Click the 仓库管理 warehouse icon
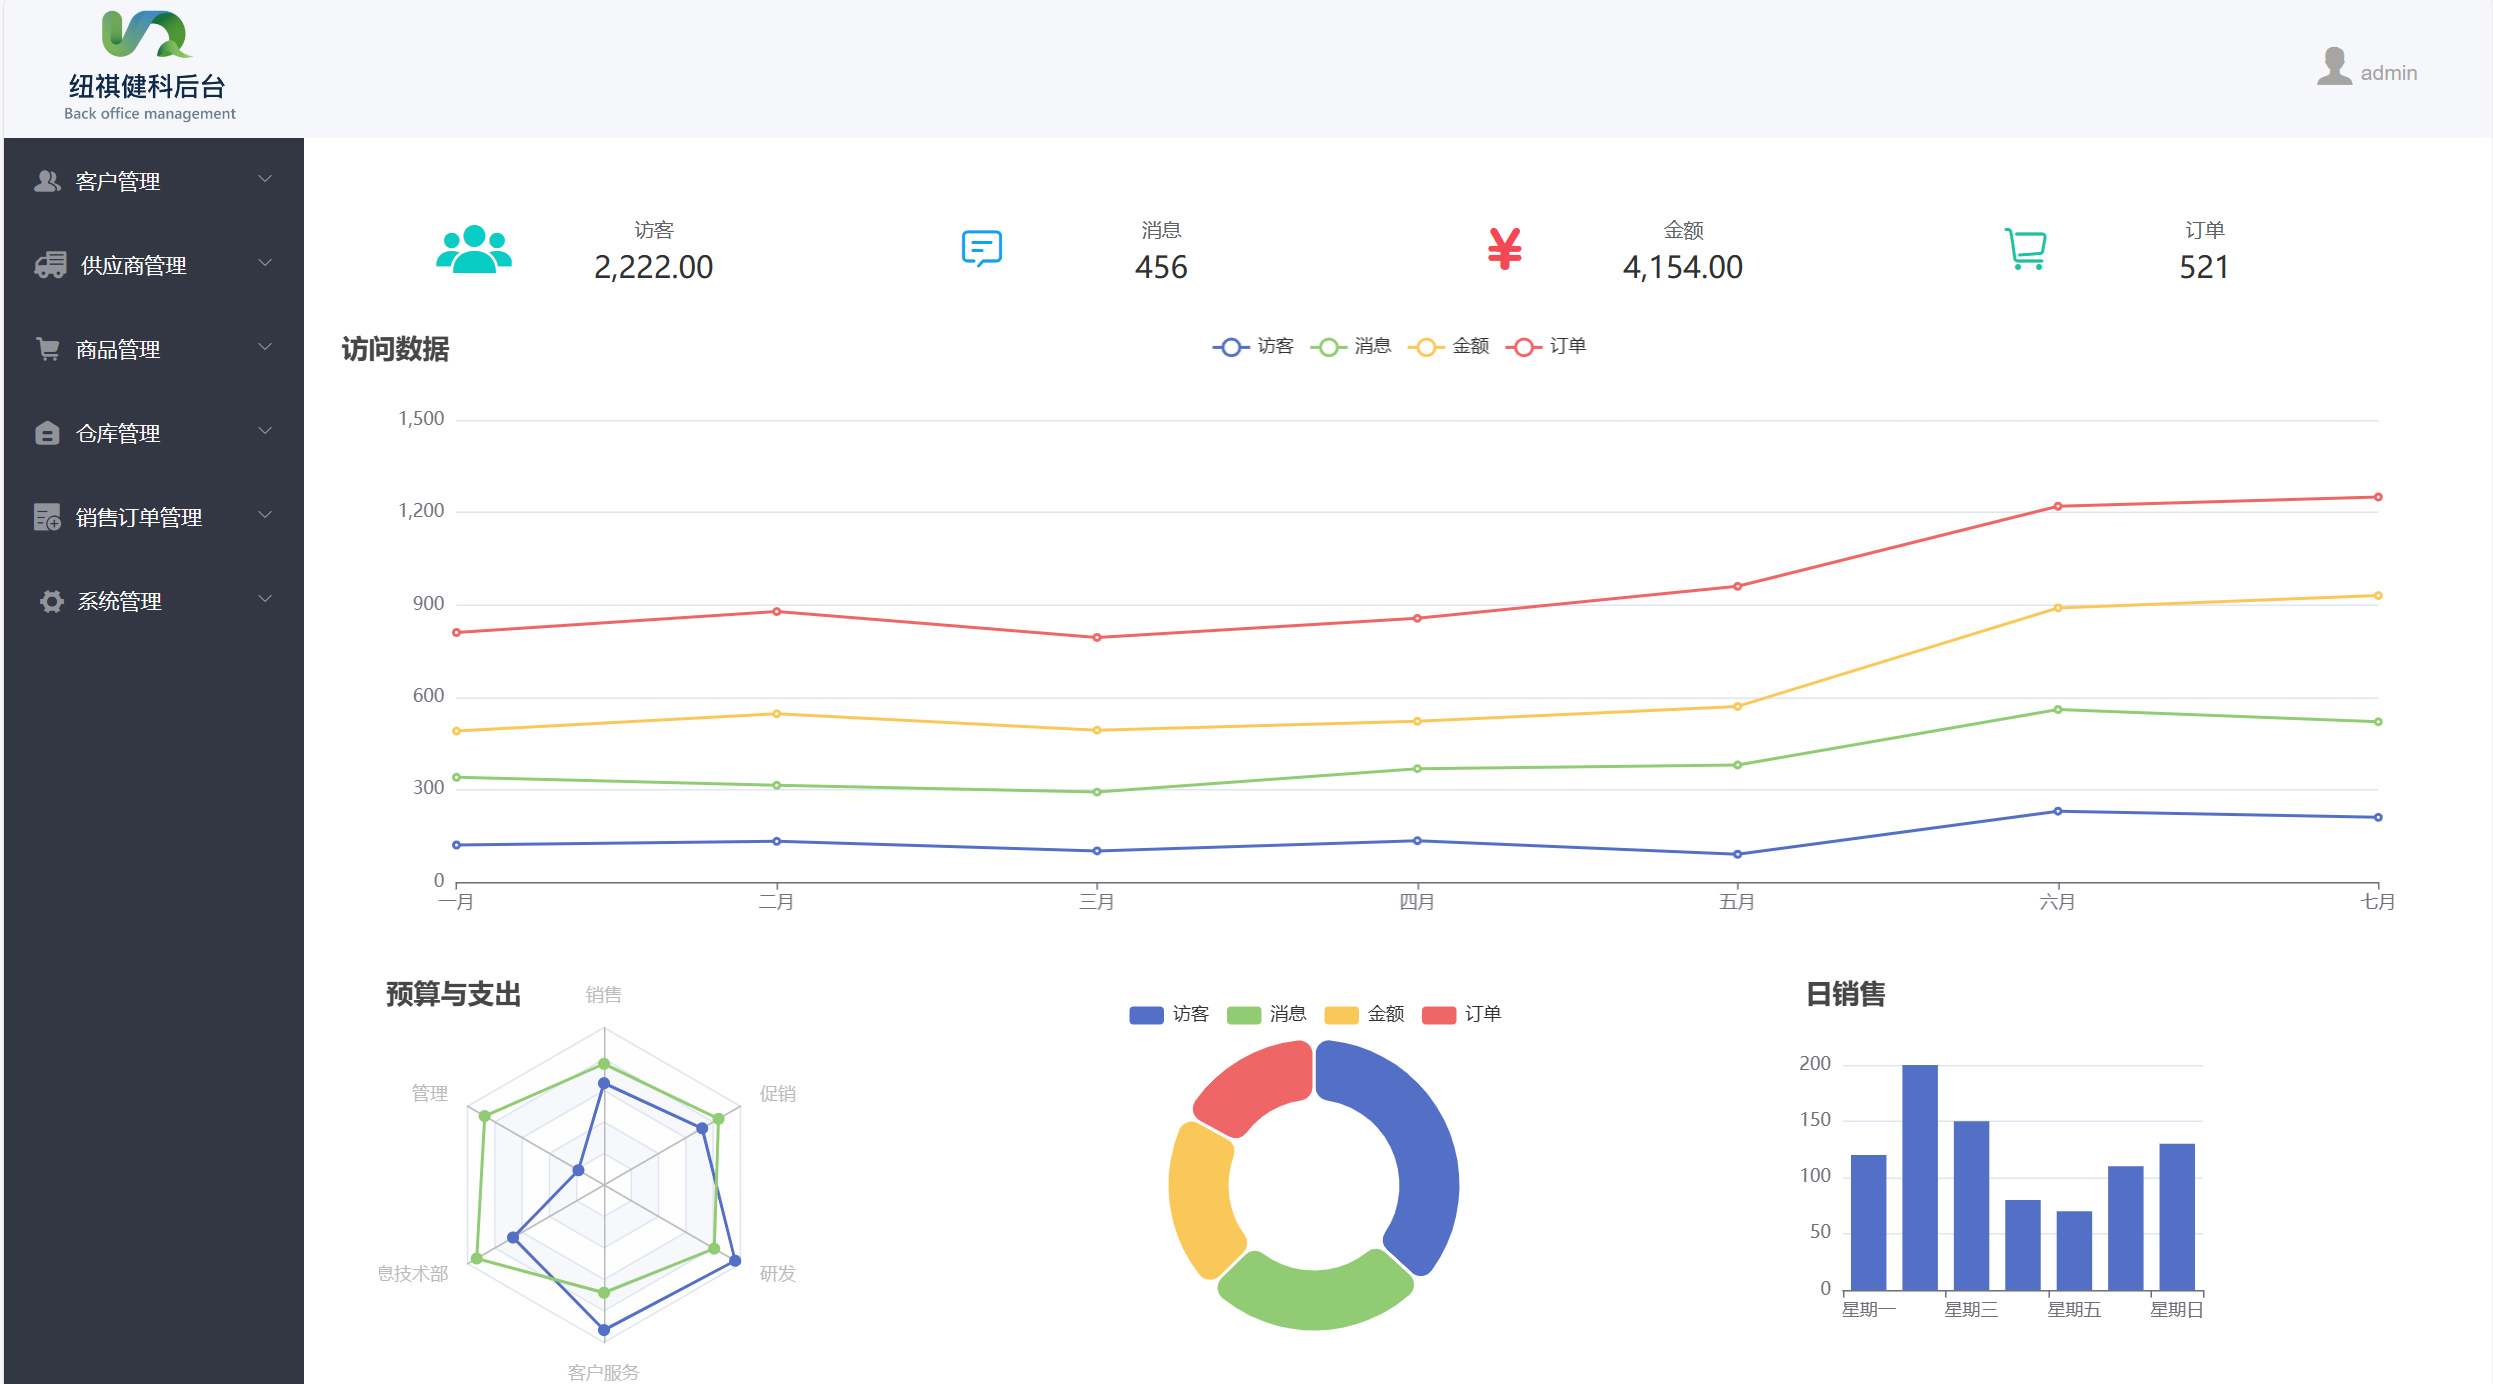Viewport: 2493px width, 1384px height. 47,433
